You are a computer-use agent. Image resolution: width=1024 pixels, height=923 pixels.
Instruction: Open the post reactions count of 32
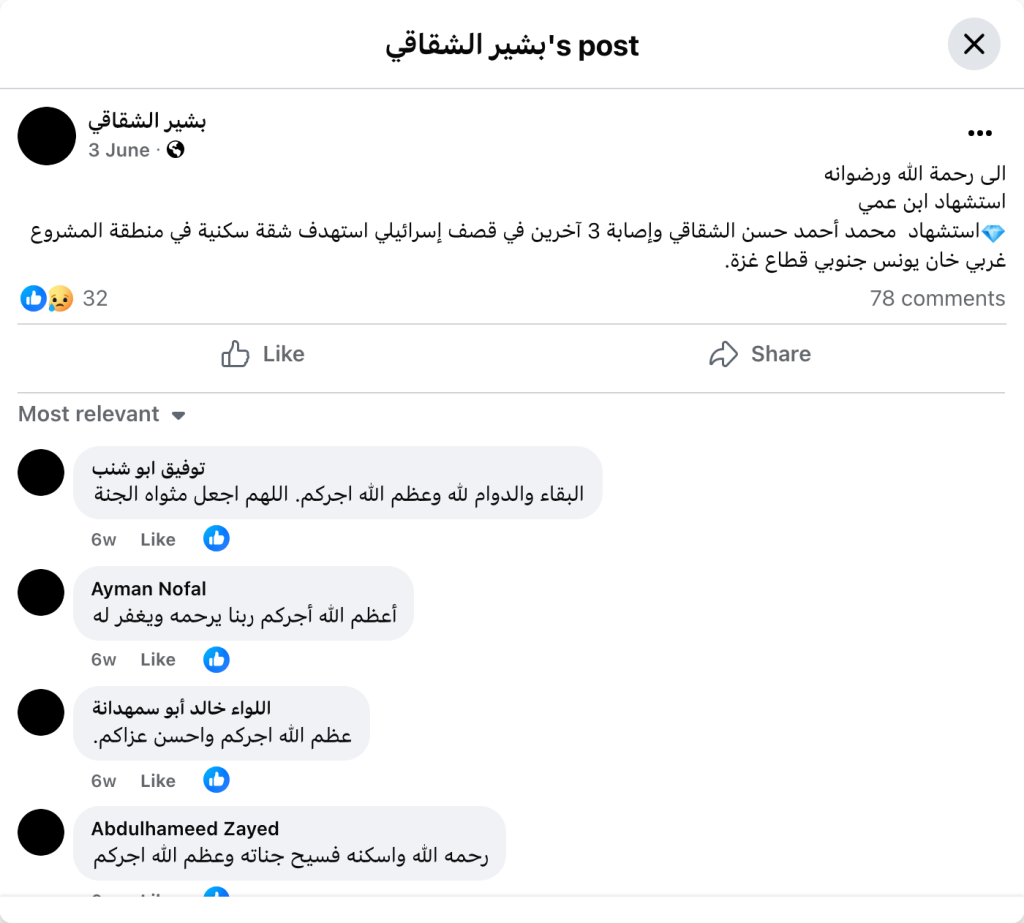(x=94, y=298)
